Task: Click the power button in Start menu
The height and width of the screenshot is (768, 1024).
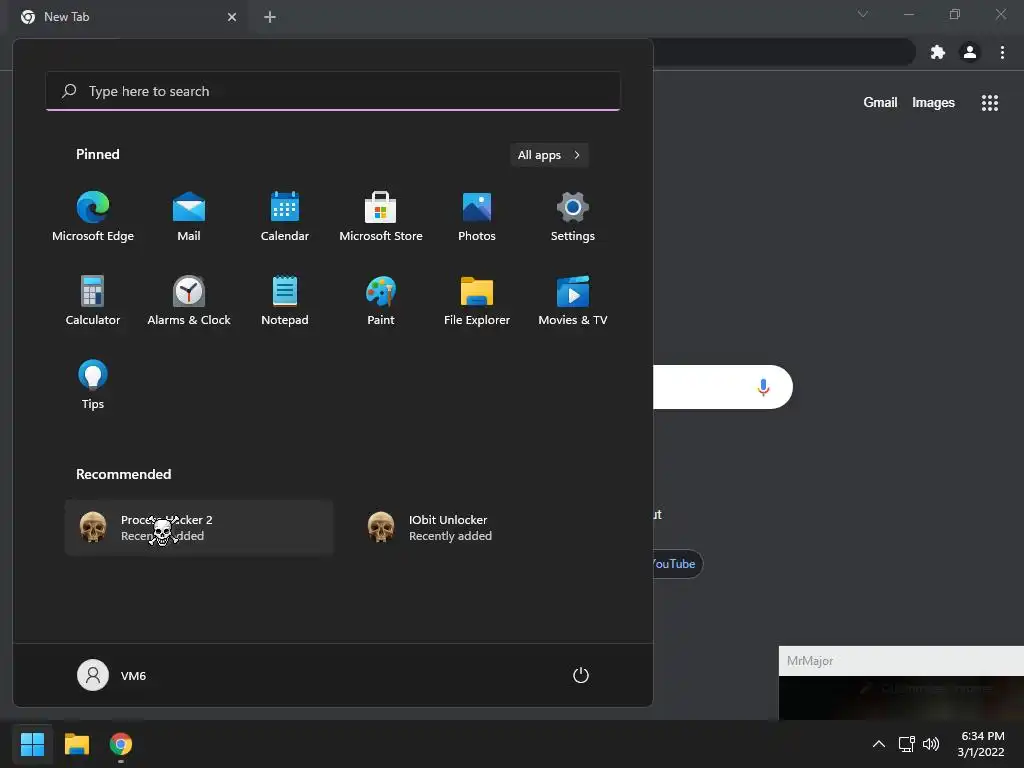Action: coord(581,675)
